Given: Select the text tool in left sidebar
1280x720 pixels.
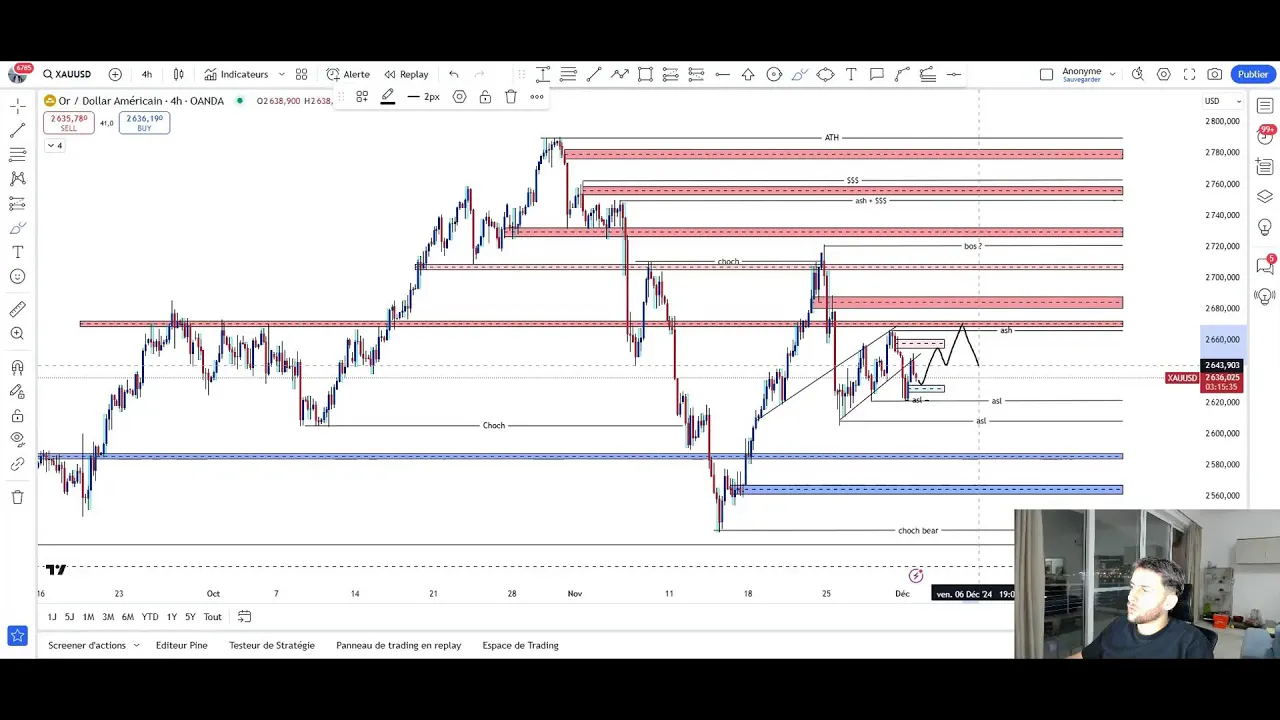Looking at the screenshot, I should pyautogui.click(x=17, y=252).
